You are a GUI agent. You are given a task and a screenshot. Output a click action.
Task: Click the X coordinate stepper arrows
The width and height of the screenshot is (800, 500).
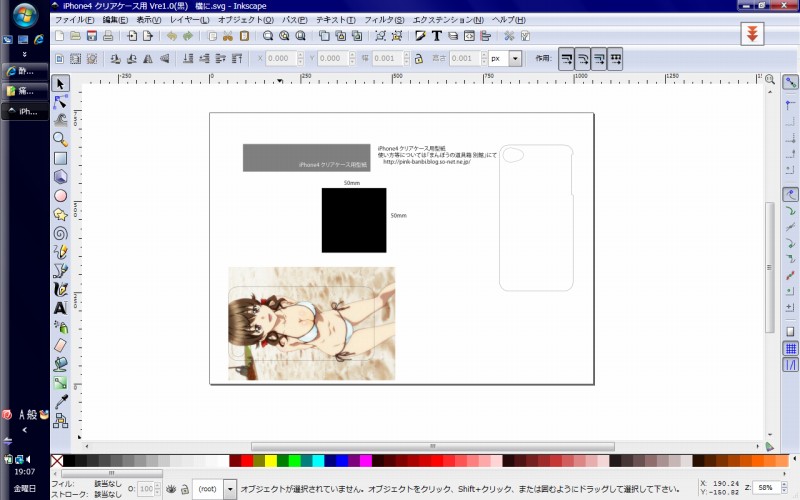300,58
